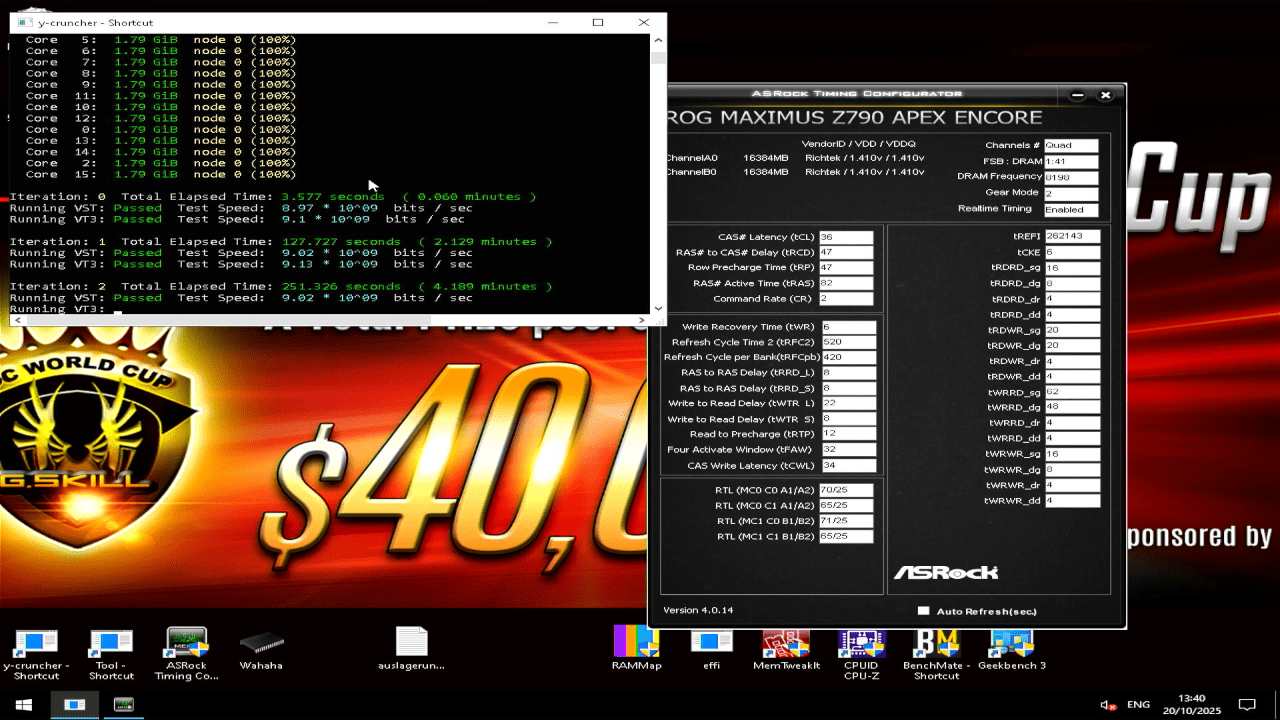Click the Four Activate Window (tFAW) field
Screen dimensions: 1280x720
(x=849, y=450)
